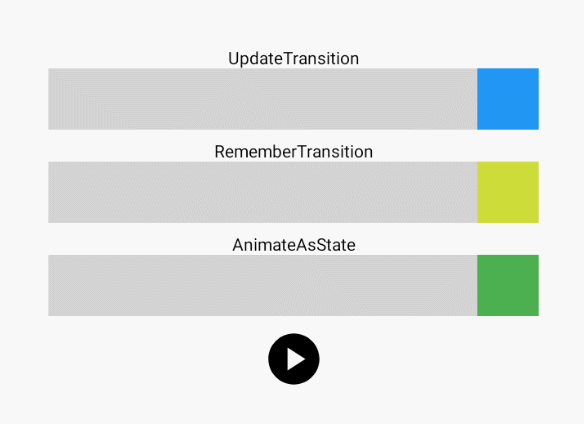
Task: Click the grey track under AnimateAsState
Action: tap(263, 285)
